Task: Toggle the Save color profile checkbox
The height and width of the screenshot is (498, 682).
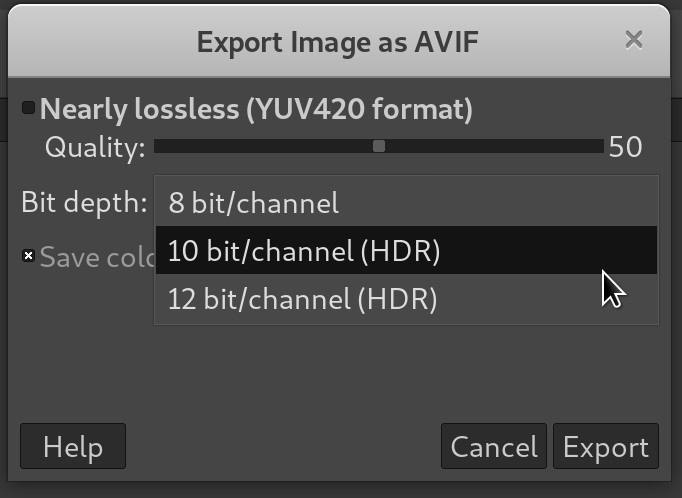Action: [29, 257]
